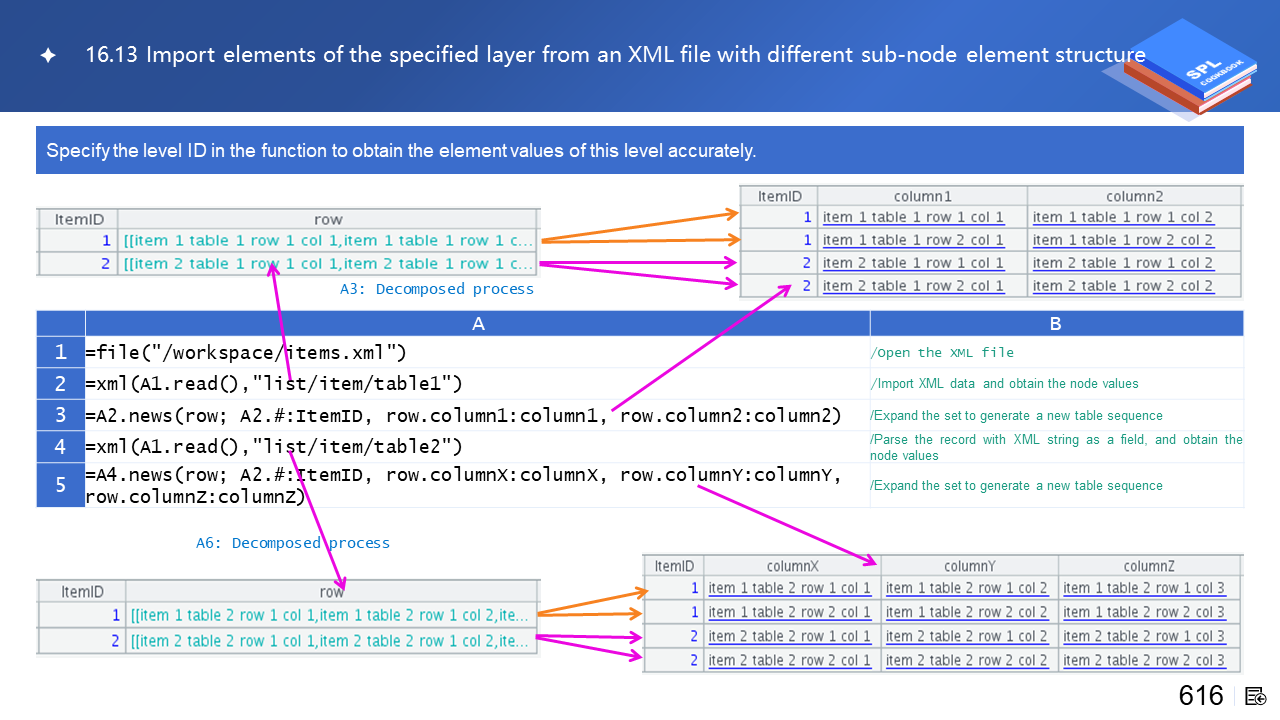Click the star bullet beside the slide title

(x=48, y=56)
